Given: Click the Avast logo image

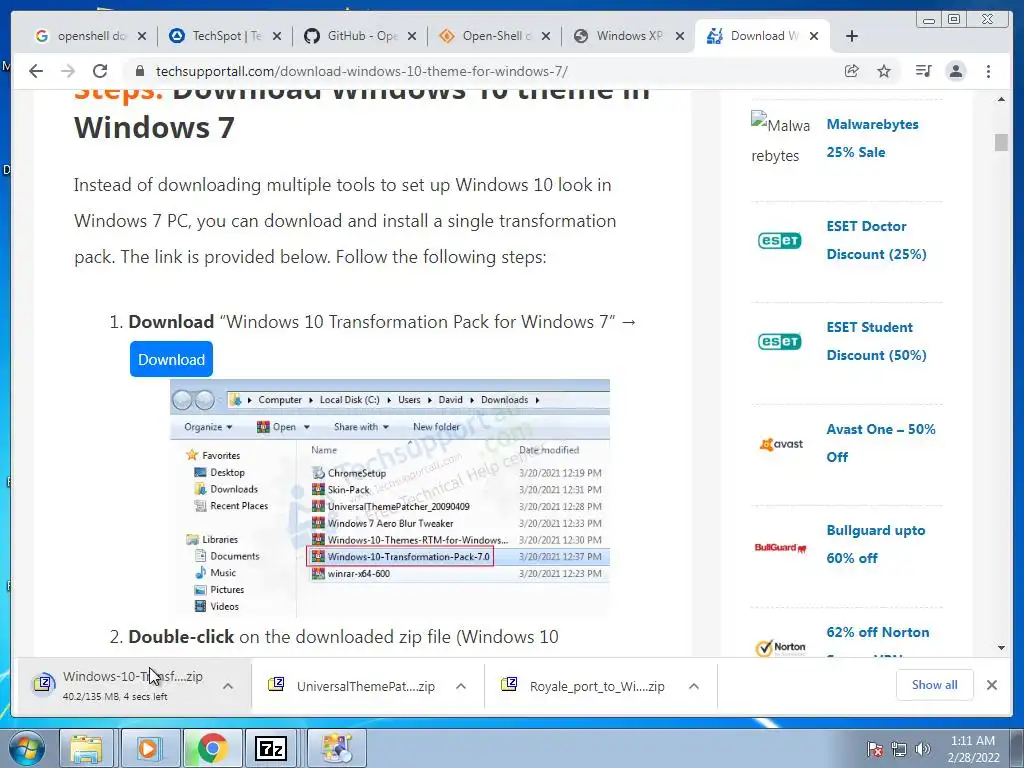Looking at the screenshot, I should pyautogui.click(x=781, y=444).
